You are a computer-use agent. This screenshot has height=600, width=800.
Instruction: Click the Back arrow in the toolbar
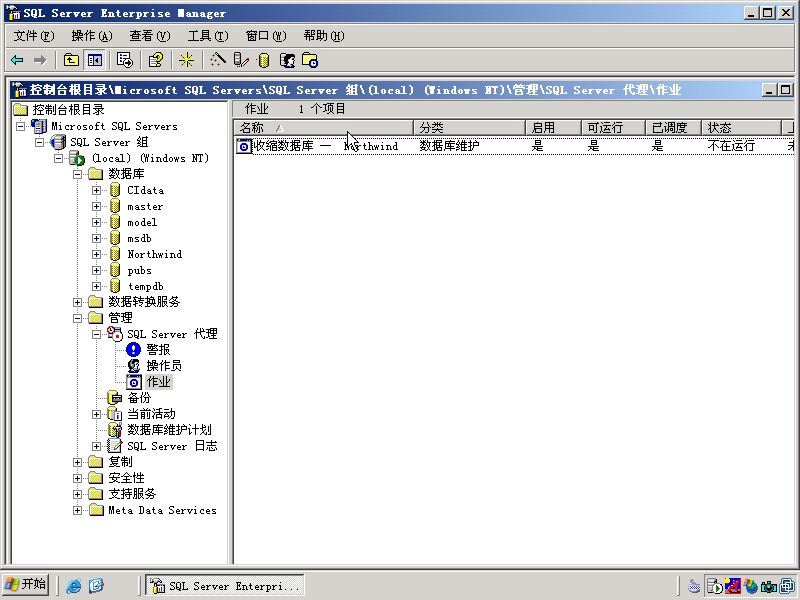click(17, 60)
